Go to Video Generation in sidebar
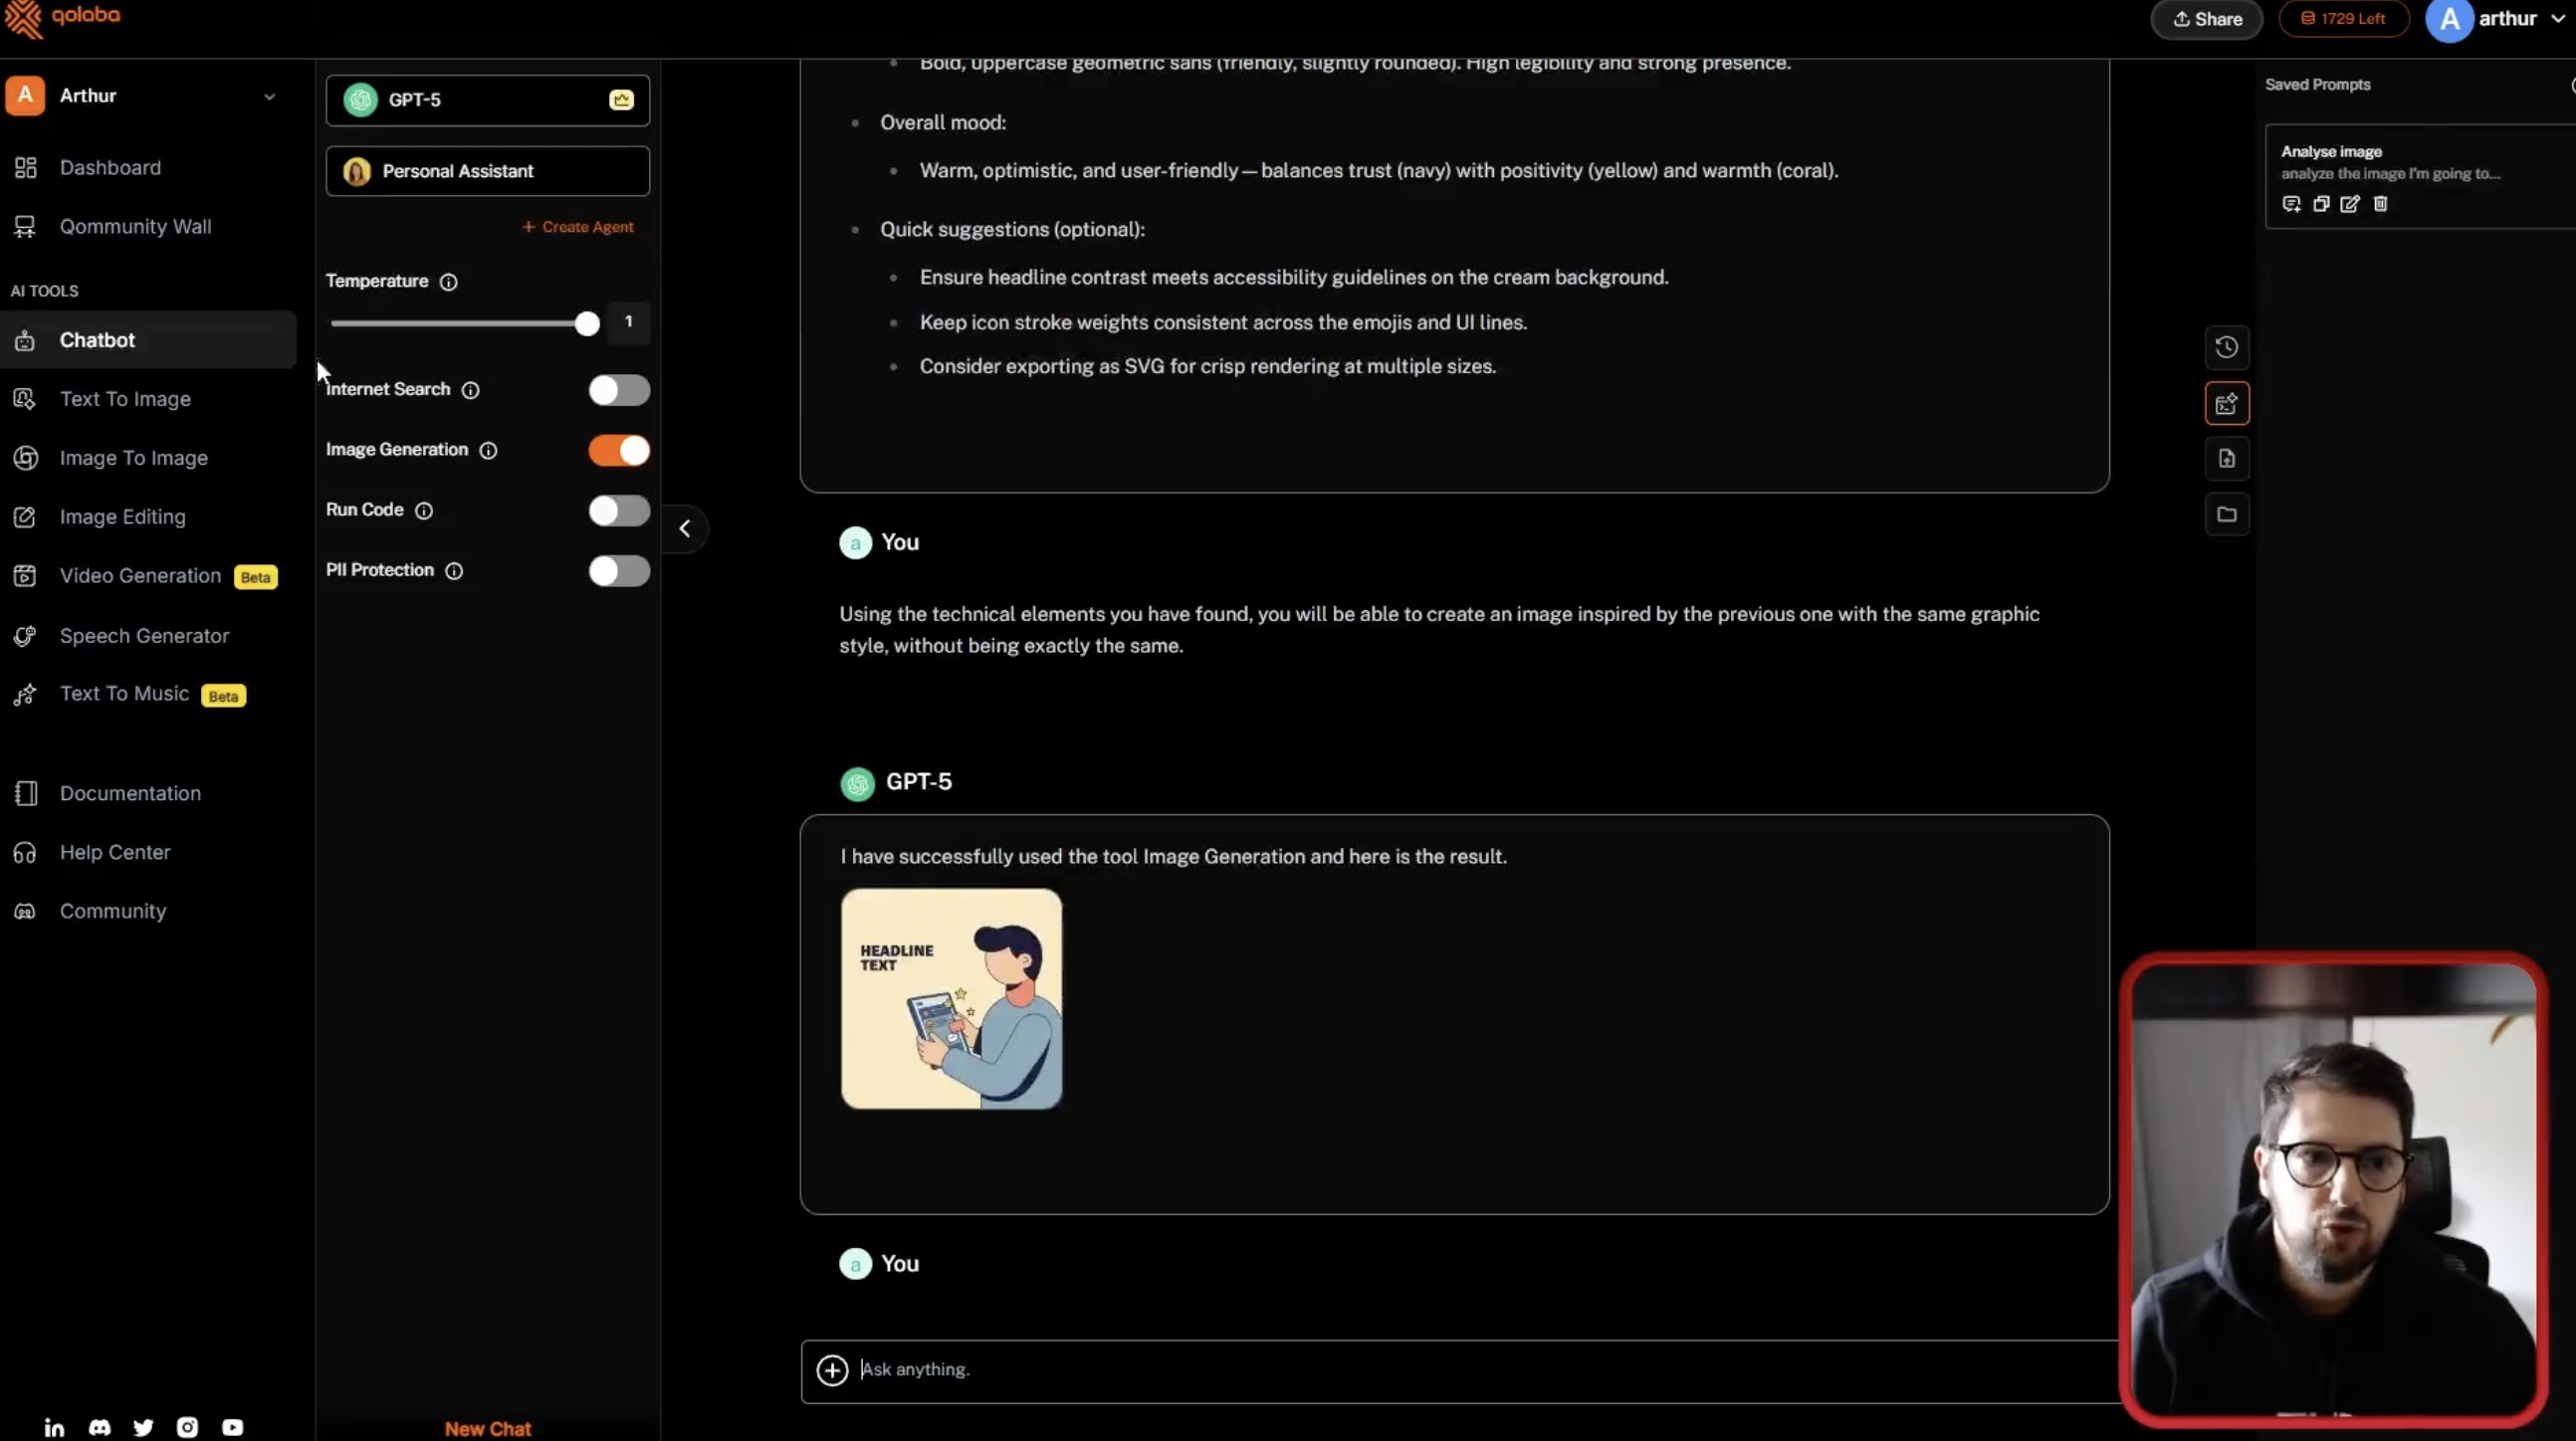Image resolution: width=2576 pixels, height=1441 pixels. [140, 576]
